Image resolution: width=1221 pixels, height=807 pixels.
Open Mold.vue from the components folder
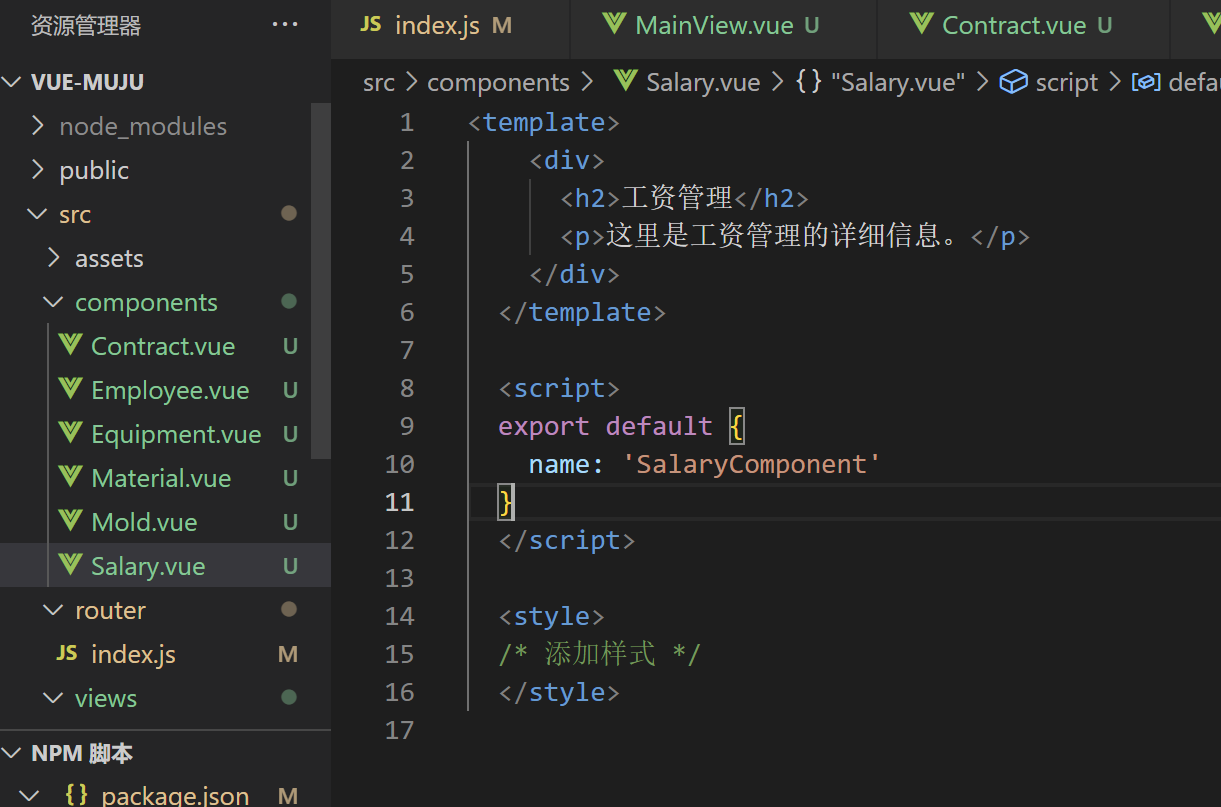point(144,522)
